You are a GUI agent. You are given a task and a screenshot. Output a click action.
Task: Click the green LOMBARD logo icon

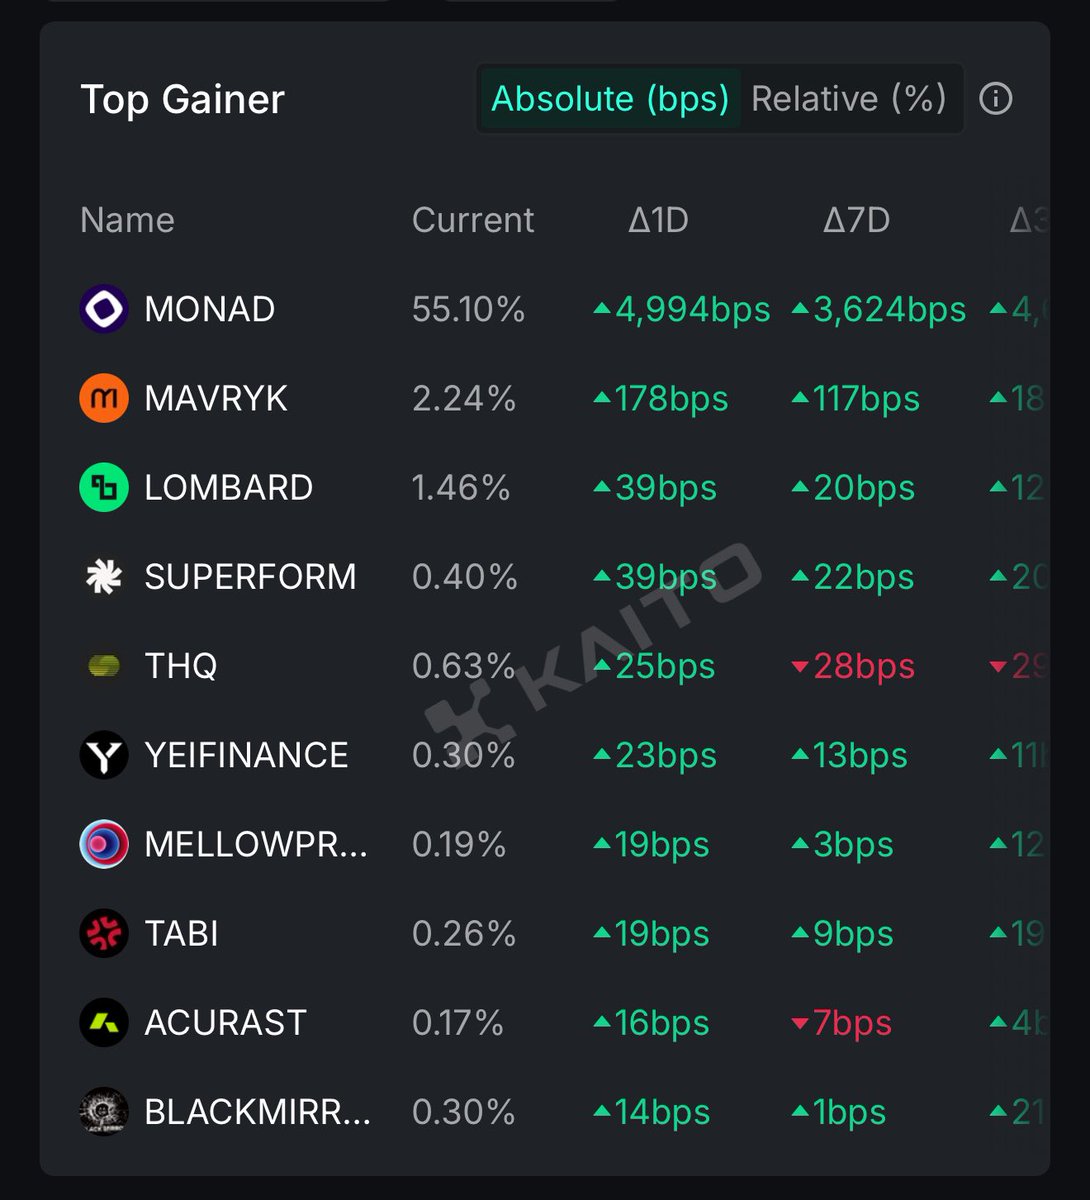(x=104, y=488)
